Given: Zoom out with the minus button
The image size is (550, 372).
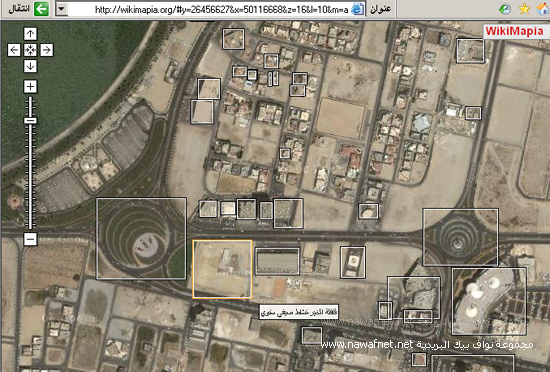Looking at the screenshot, I should [x=30, y=239].
